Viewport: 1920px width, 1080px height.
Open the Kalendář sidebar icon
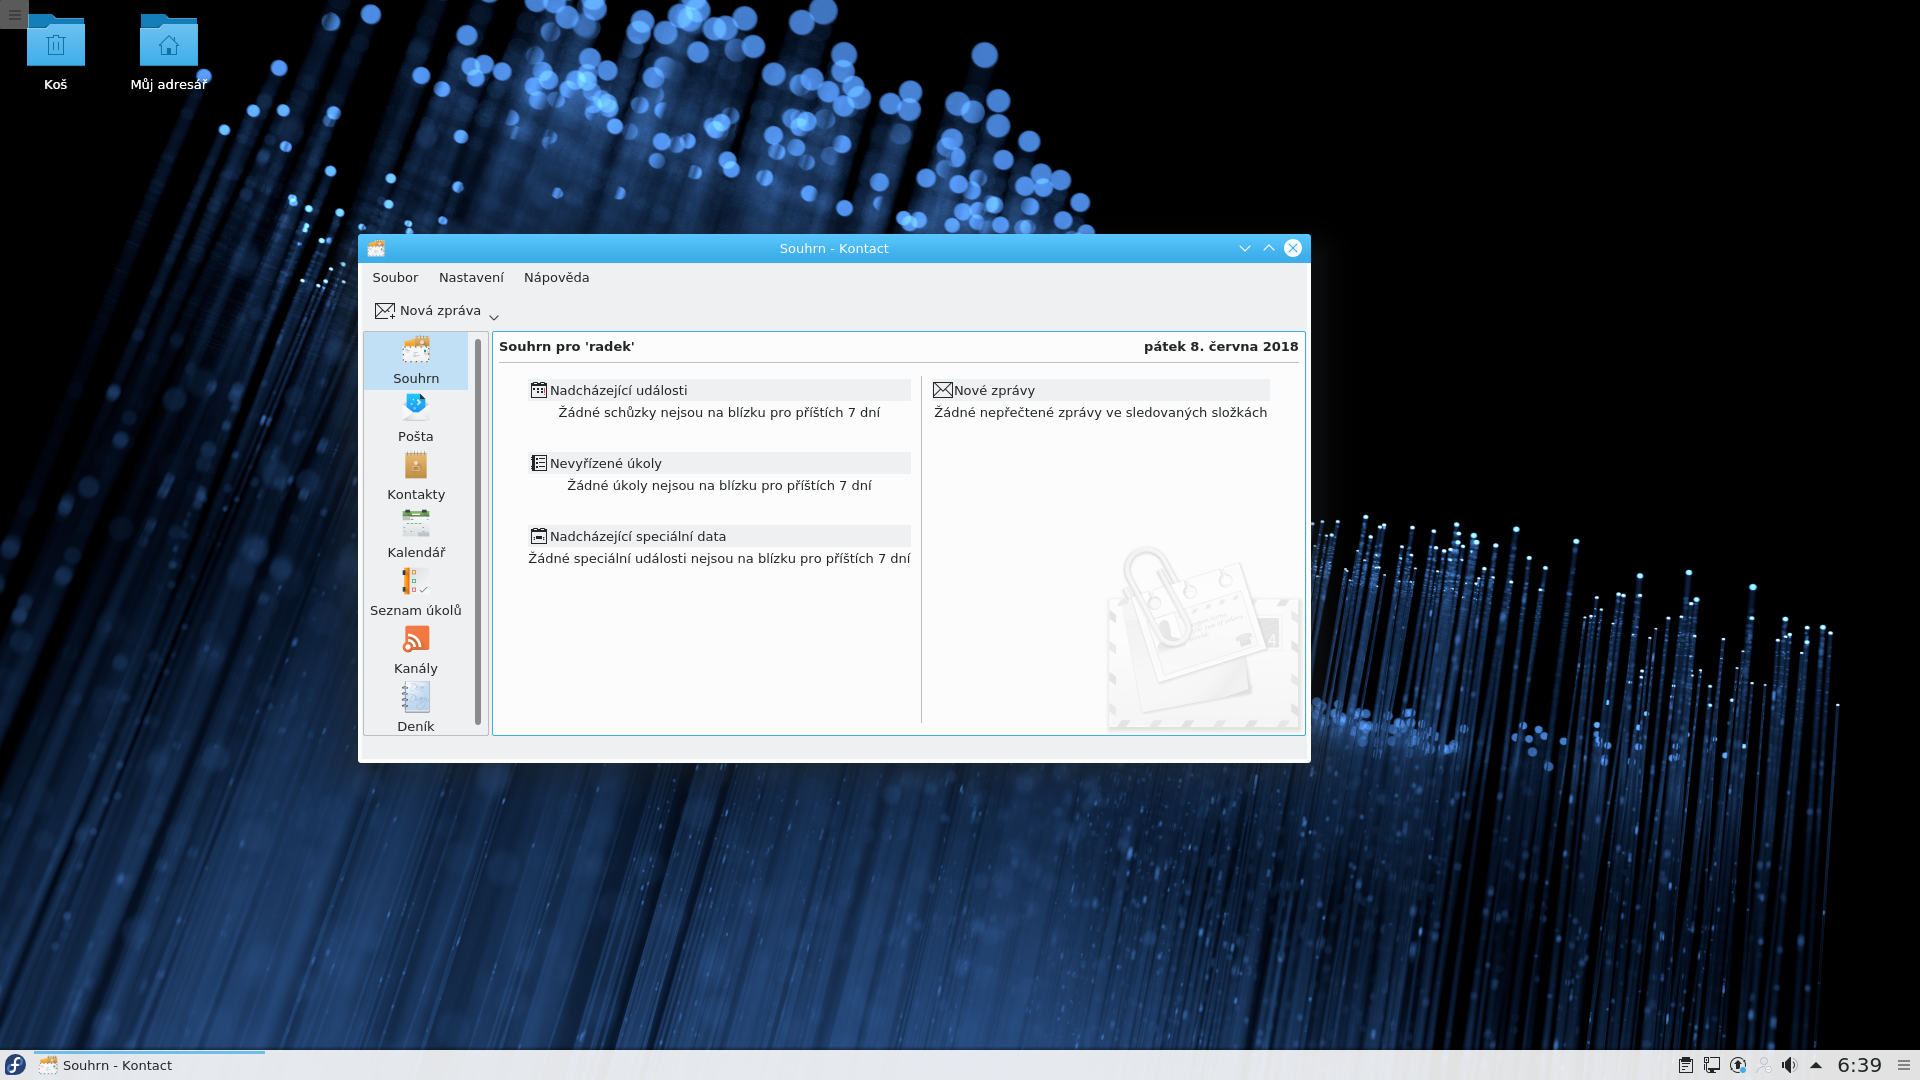pos(415,533)
